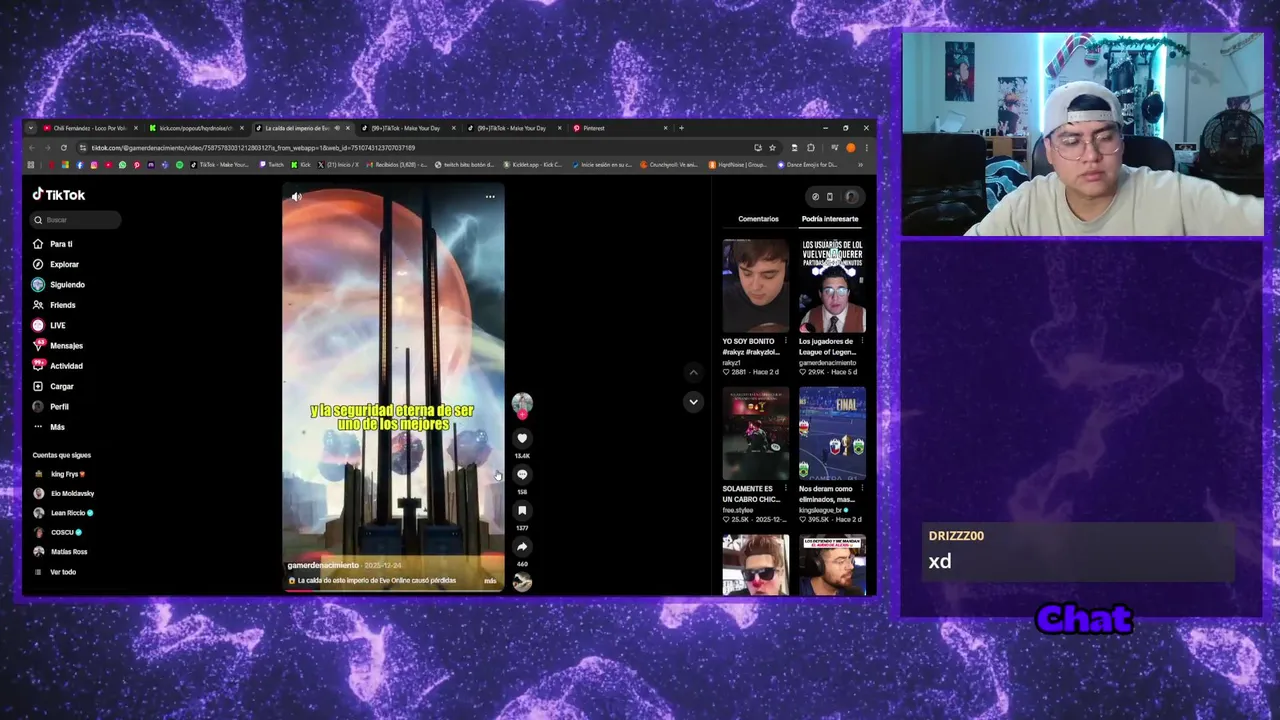
Task: Save video with the bookmark icon
Action: point(522,510)
